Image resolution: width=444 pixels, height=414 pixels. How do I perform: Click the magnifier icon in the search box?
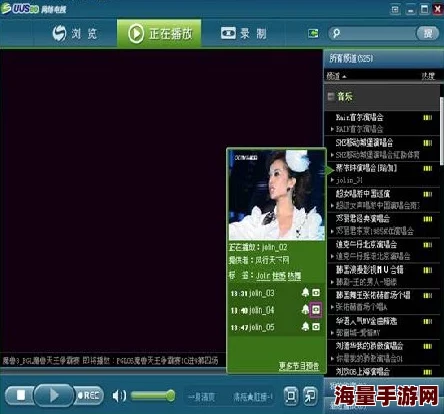tap(336, 33)
